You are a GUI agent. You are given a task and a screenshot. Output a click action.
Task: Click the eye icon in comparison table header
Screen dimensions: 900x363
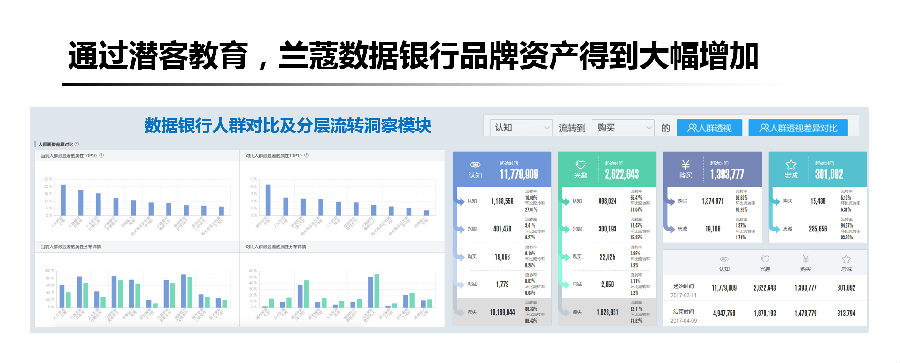click(x=724, y=259)
